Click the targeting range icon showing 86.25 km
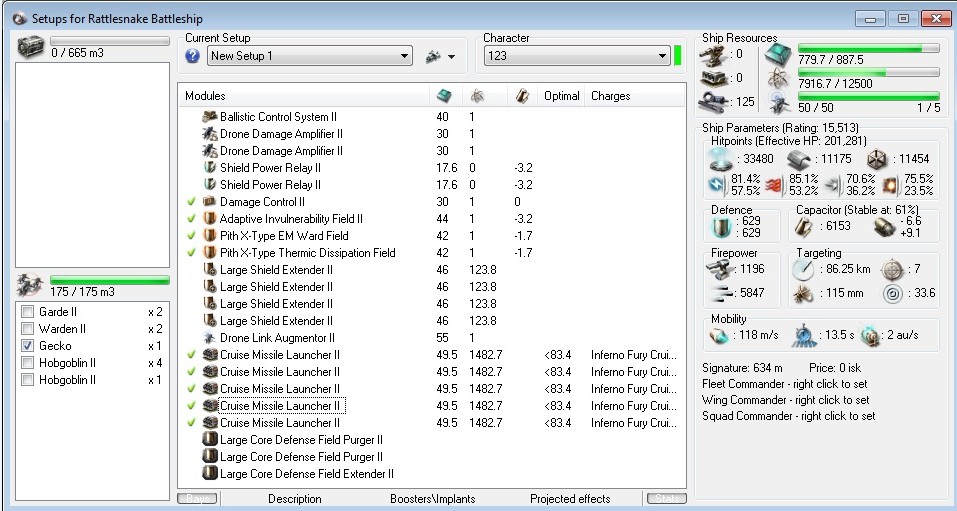Image resolution: width=957 pixels, height=511 pixels. [x=803, y=269]
